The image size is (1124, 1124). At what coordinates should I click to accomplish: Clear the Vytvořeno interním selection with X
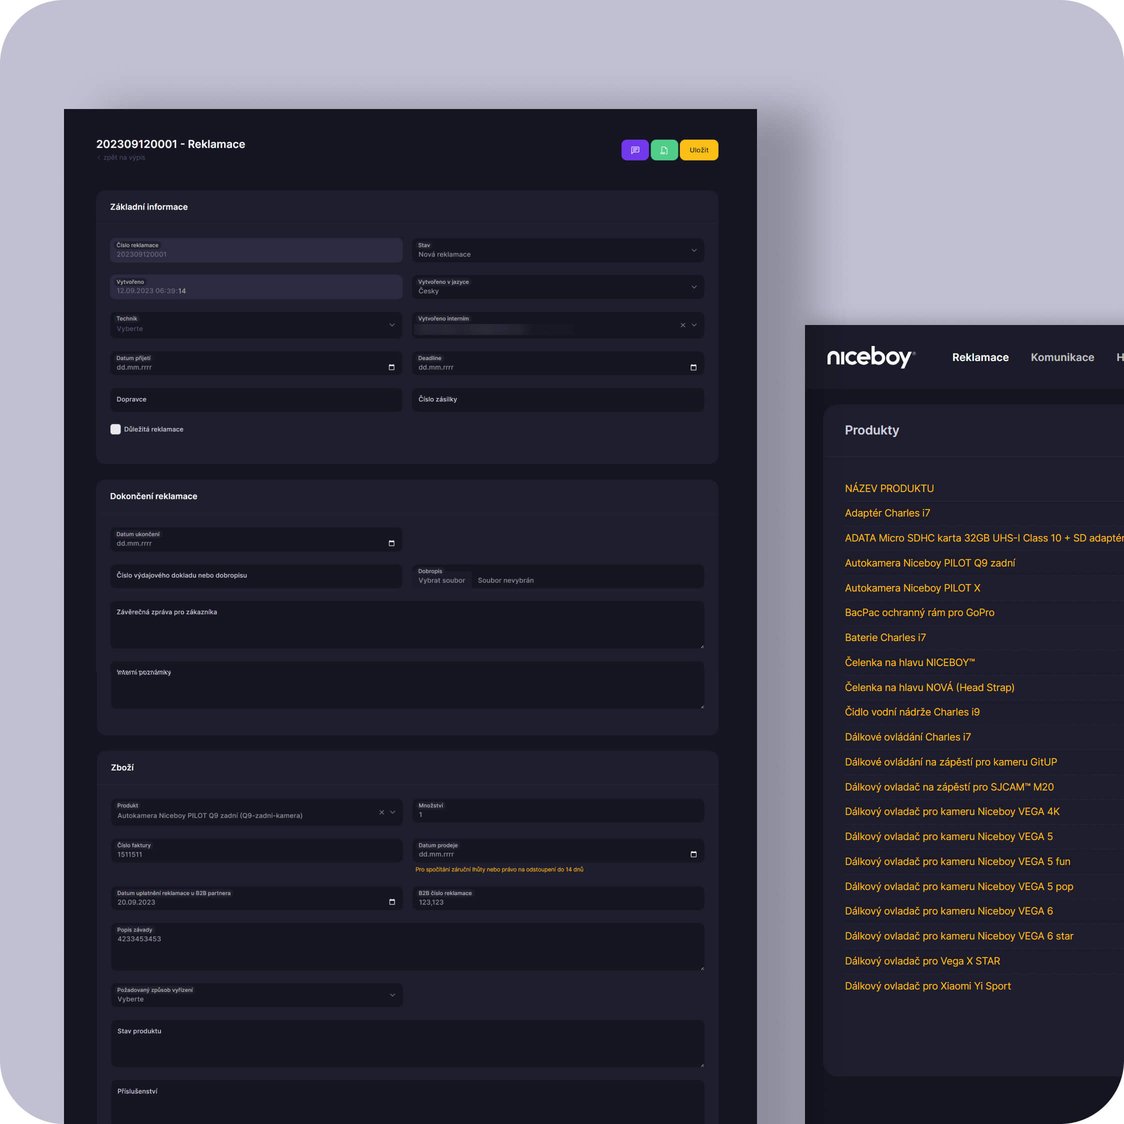pos(683,325)
